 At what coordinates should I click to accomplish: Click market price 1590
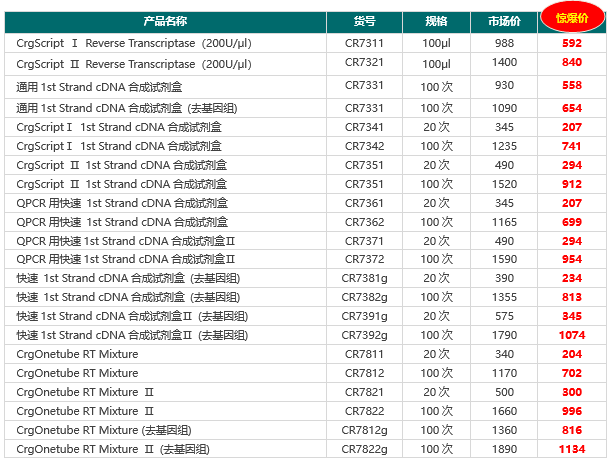504,260
